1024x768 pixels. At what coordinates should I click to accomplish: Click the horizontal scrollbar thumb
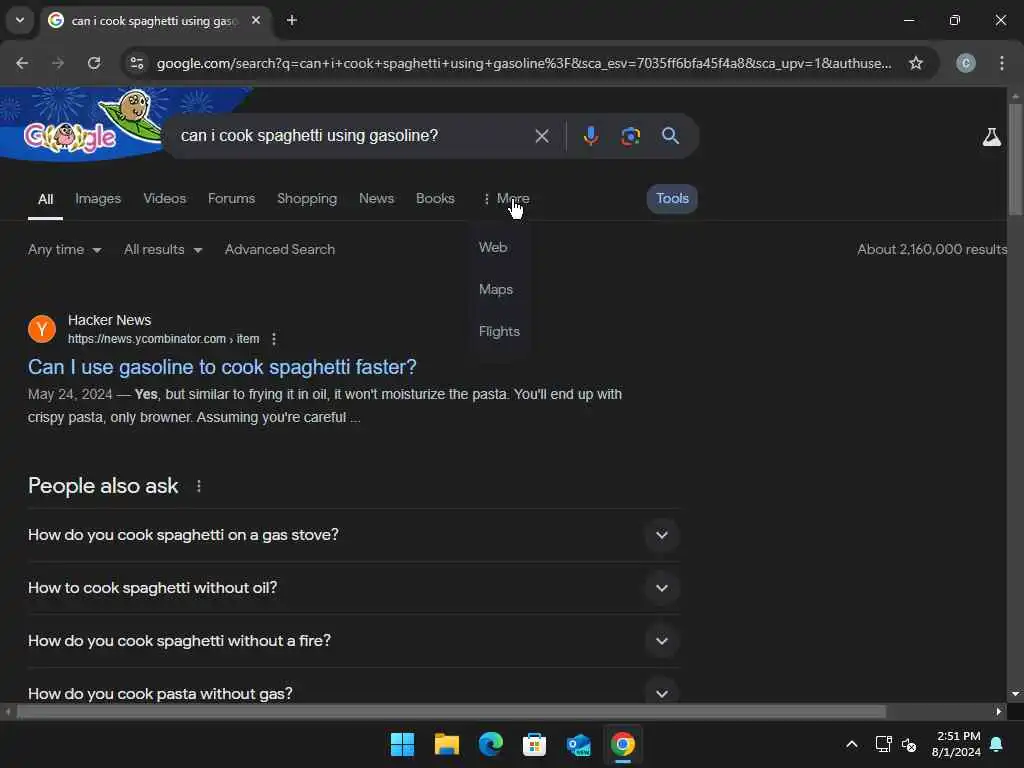[x=451, y=711]
